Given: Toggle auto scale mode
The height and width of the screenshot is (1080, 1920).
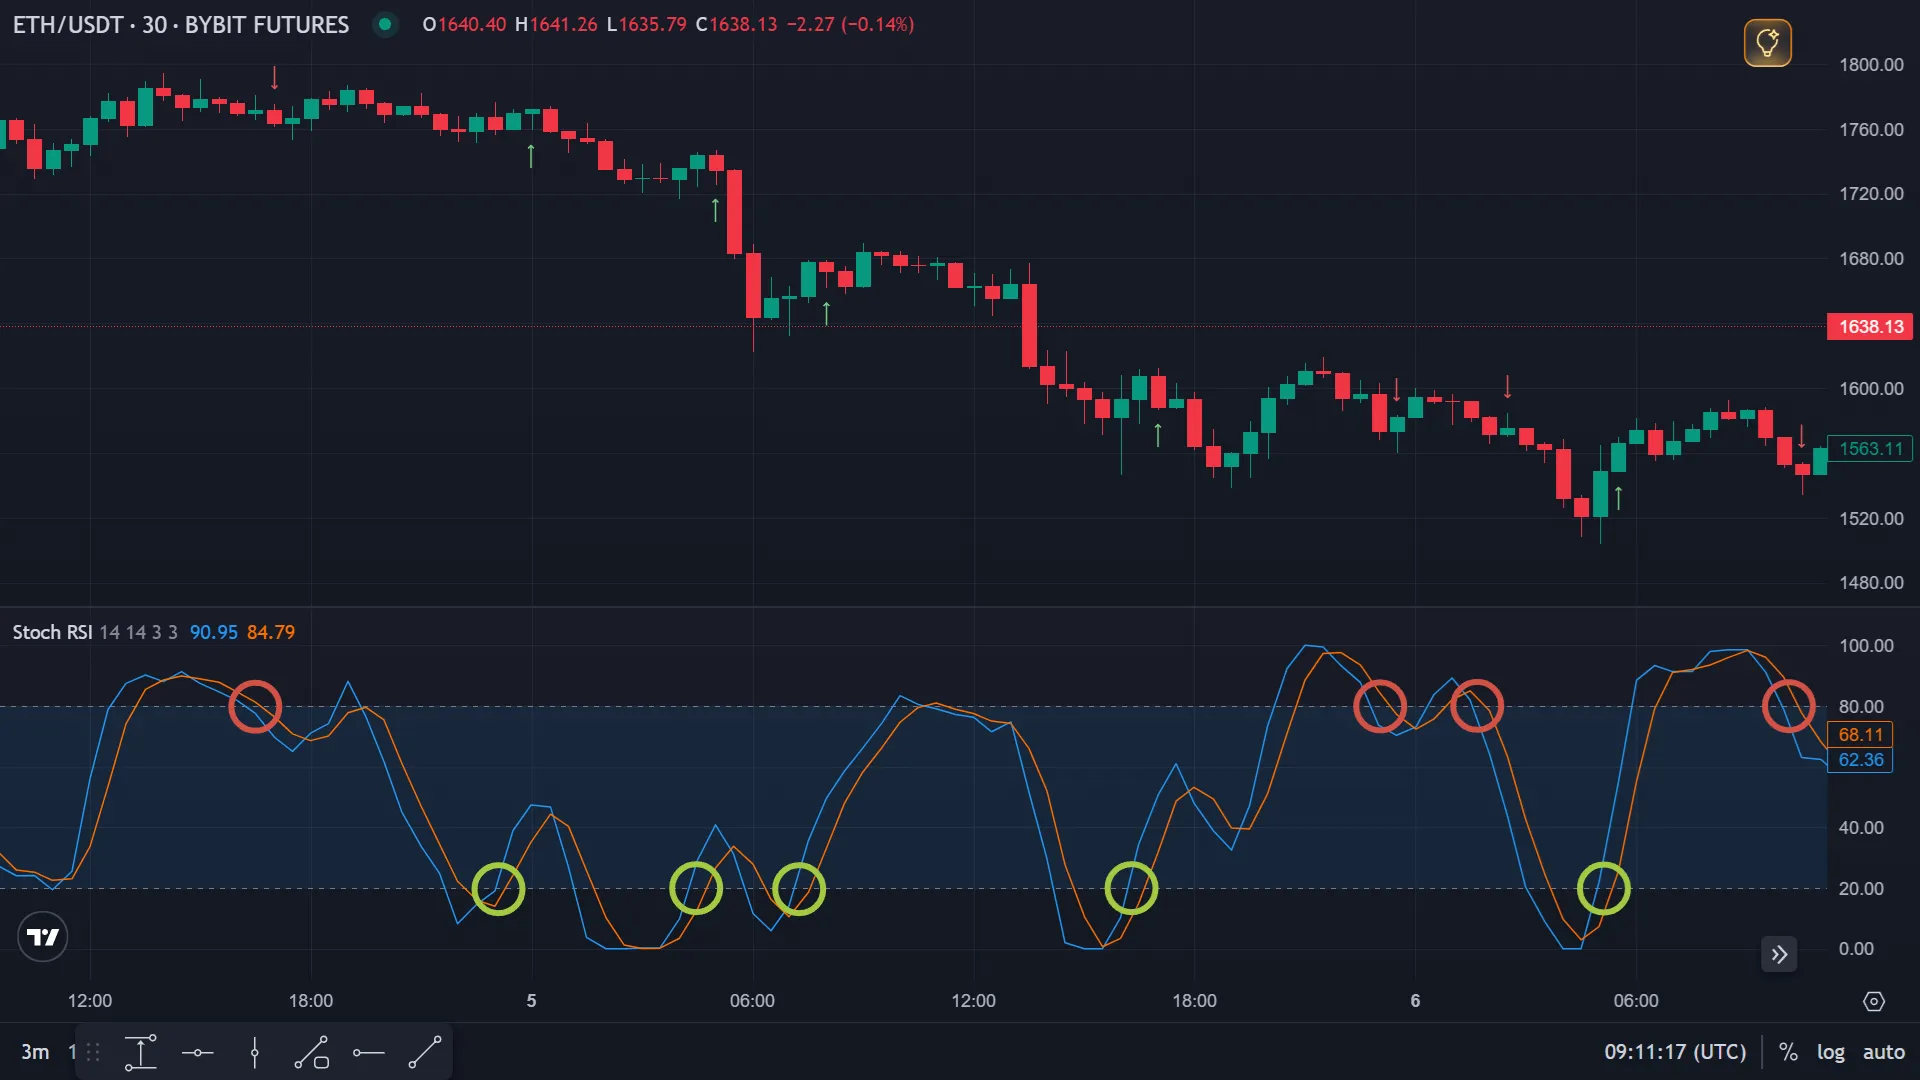Looking at the screenshot, I should (1884, 1052).
